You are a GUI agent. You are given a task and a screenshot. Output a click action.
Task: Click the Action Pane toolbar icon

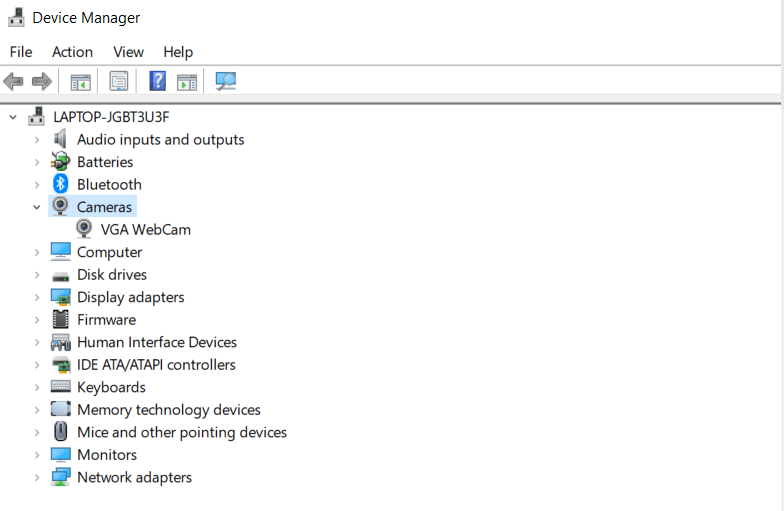point(187,82)
